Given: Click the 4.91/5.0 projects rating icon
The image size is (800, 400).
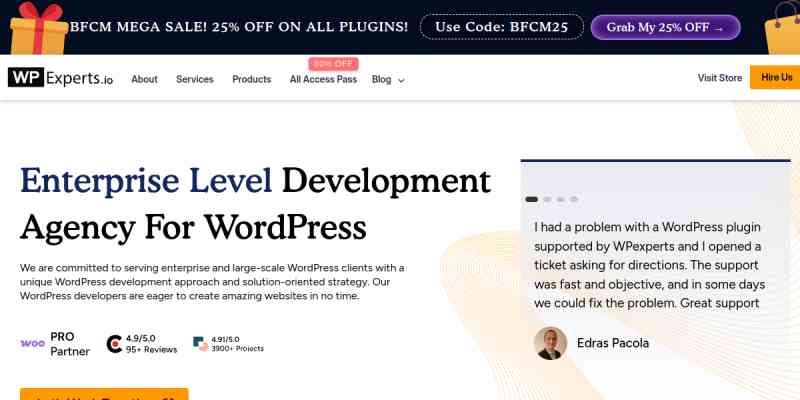Looking at the screenshot, I should pyautogui.click(x=200, y=344).
